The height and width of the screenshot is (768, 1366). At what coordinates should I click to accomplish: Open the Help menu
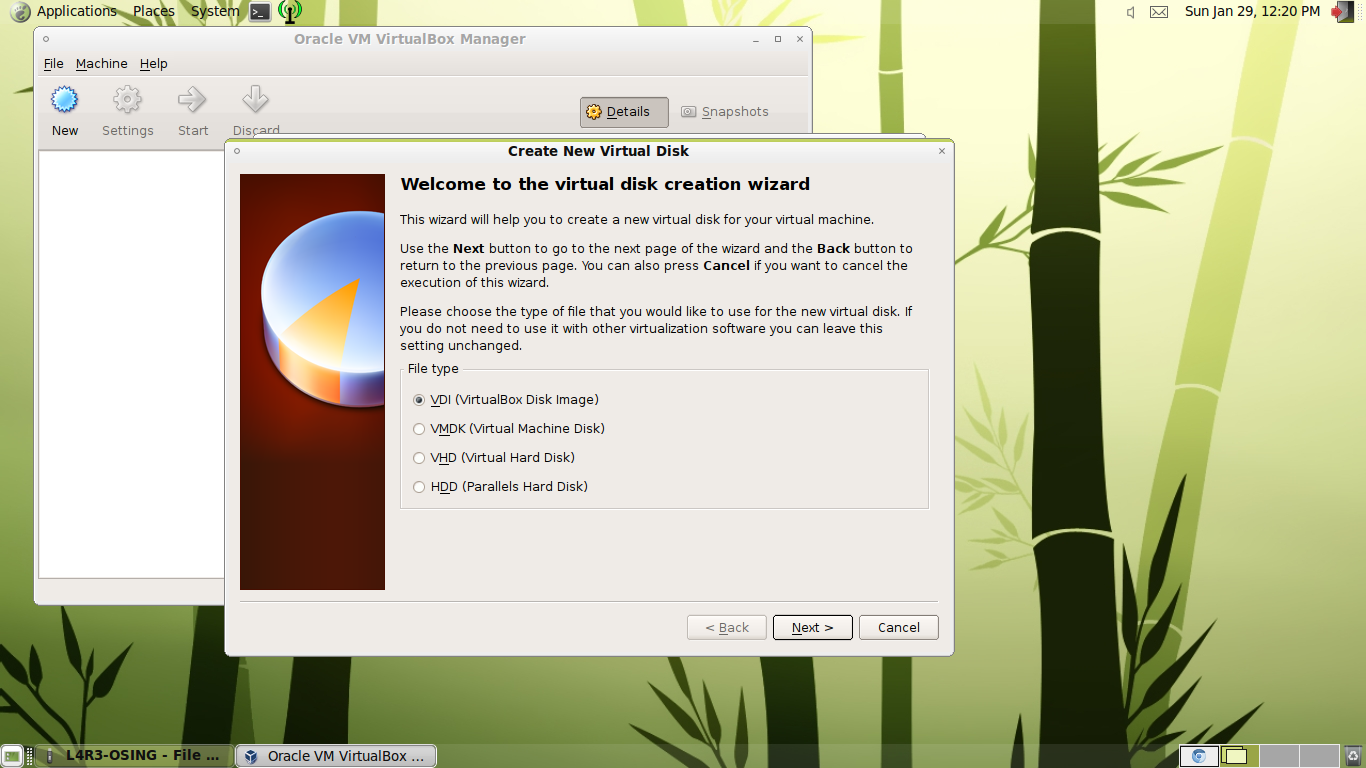[x=153, y=64]
